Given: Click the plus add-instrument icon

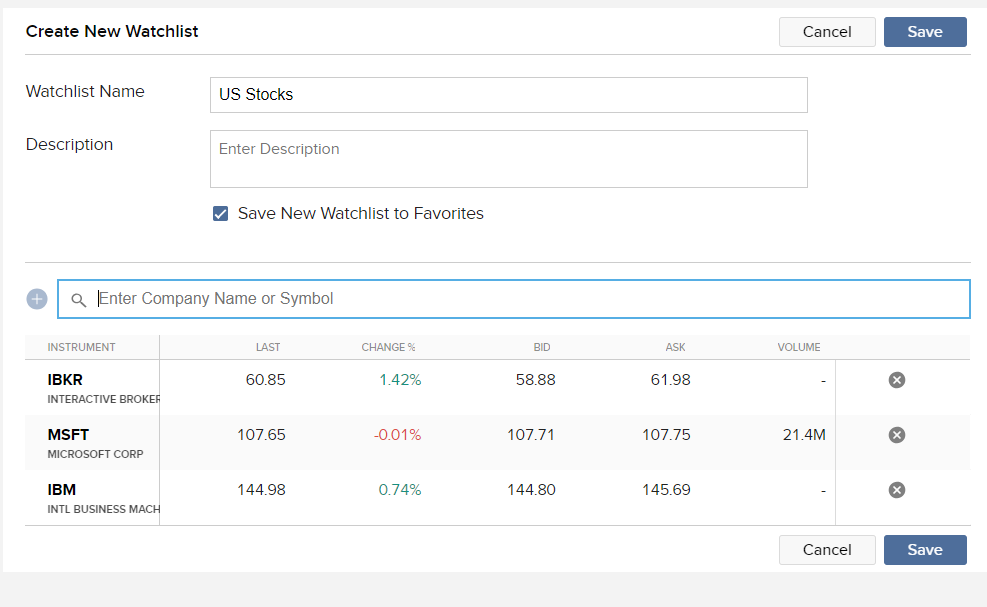Looking at the screenshot, I should 37,299.
